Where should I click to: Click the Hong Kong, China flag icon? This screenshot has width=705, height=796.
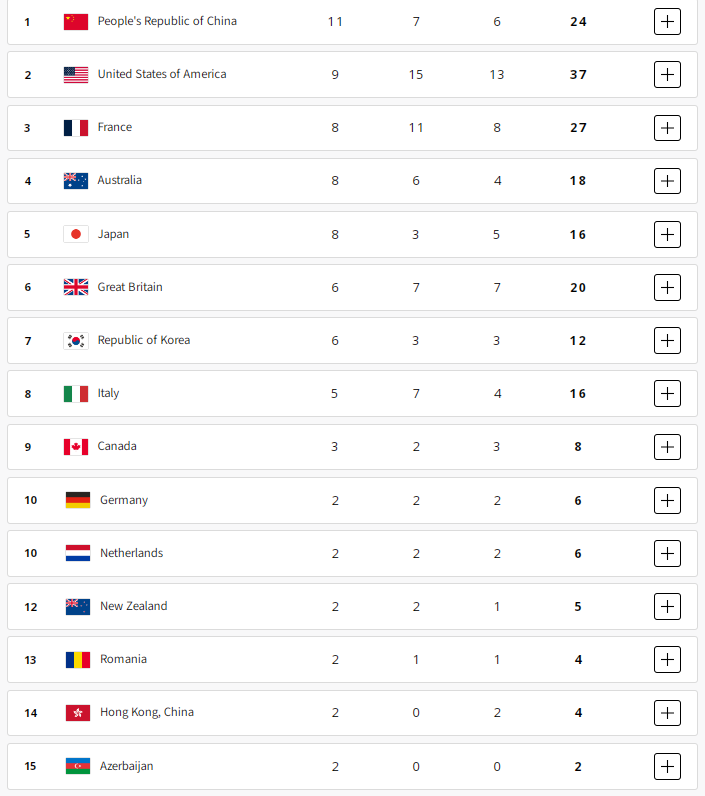(78, 712)
